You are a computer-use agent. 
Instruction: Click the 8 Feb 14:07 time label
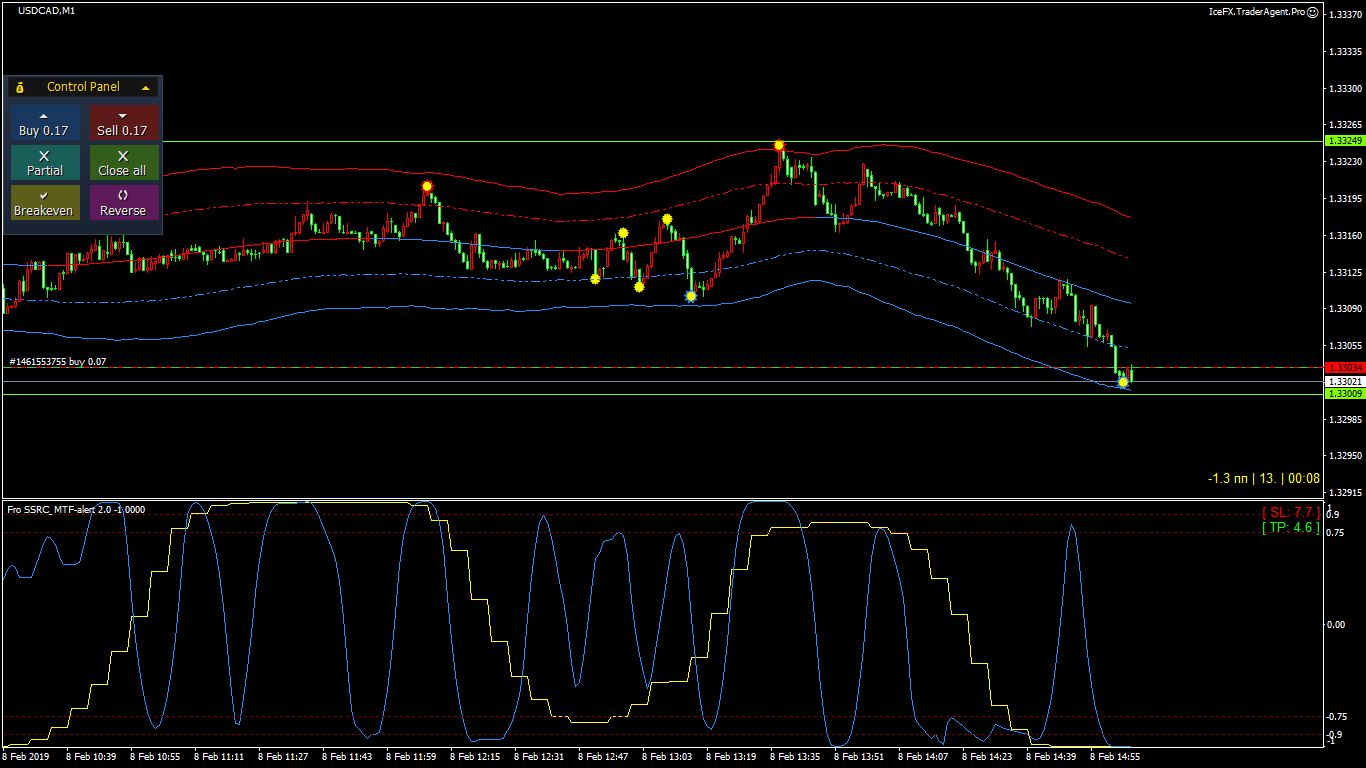click(x=923, y=757)
